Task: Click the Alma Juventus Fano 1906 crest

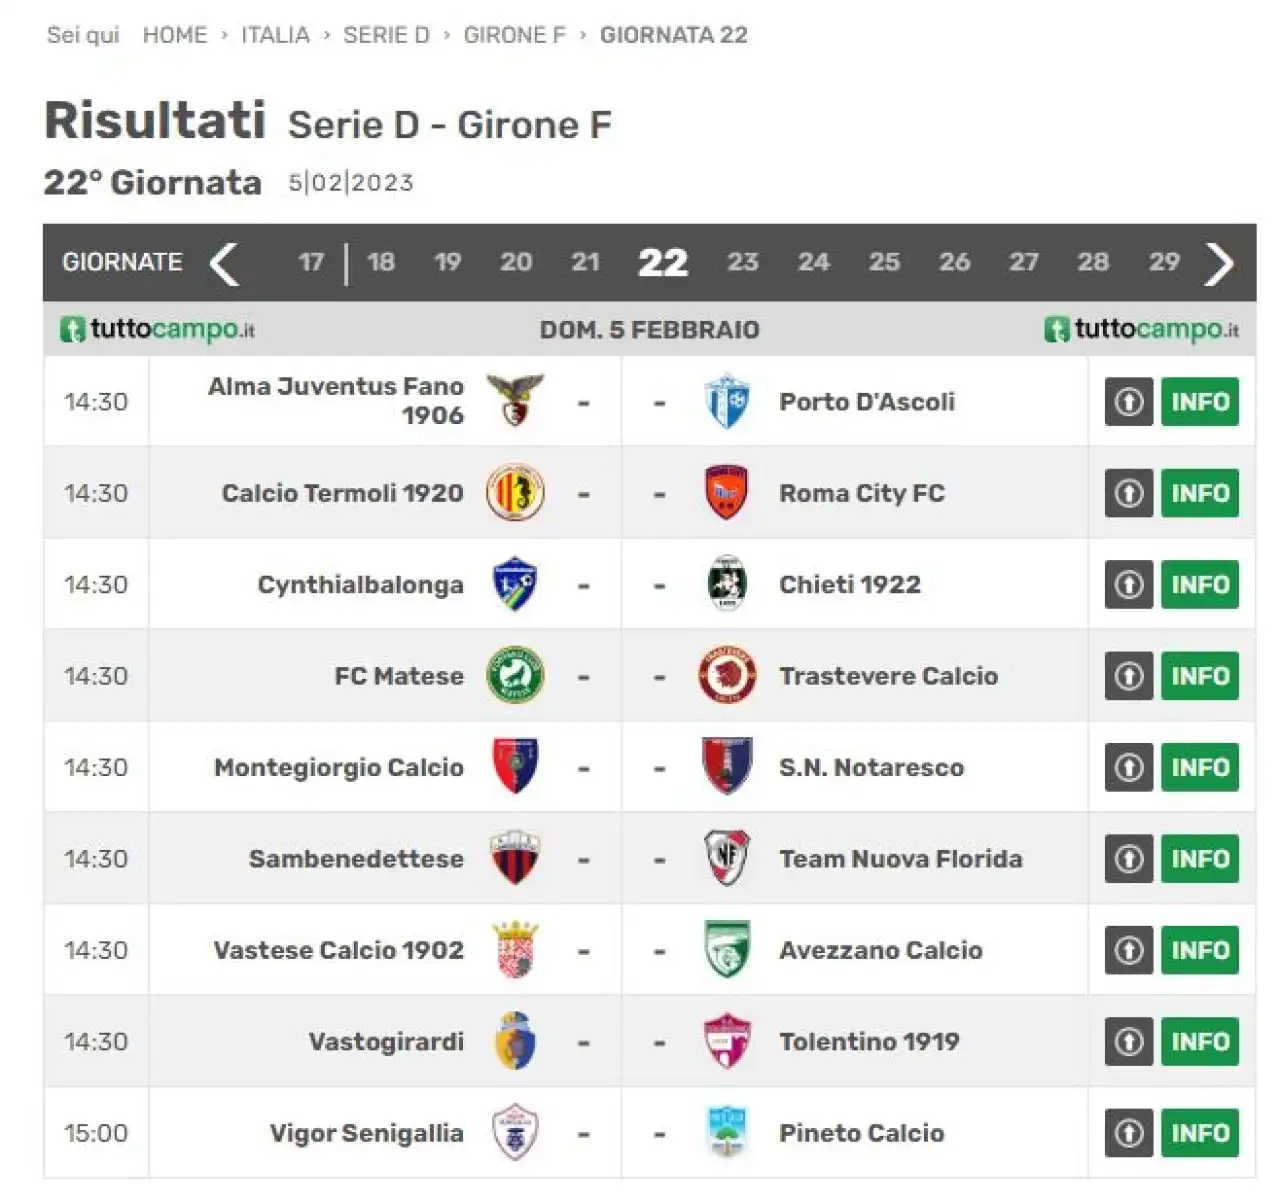Action: click(x=515, y=401)
